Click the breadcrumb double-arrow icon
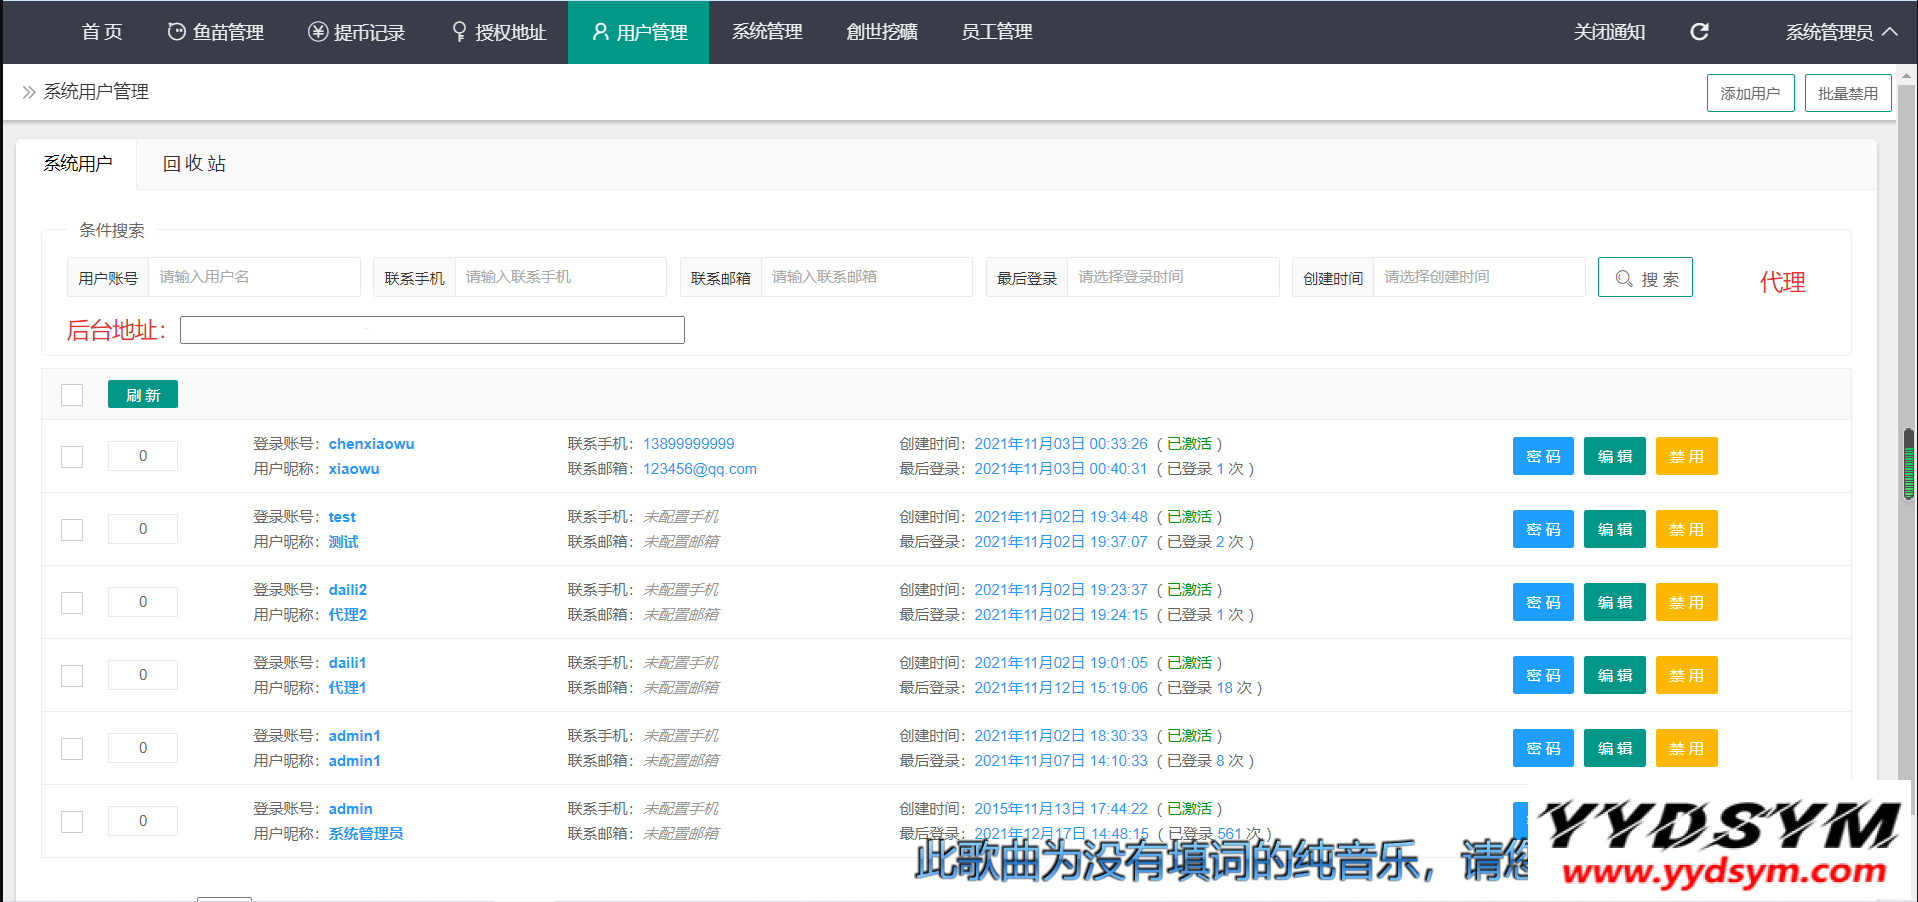 (x=29, y=92)
